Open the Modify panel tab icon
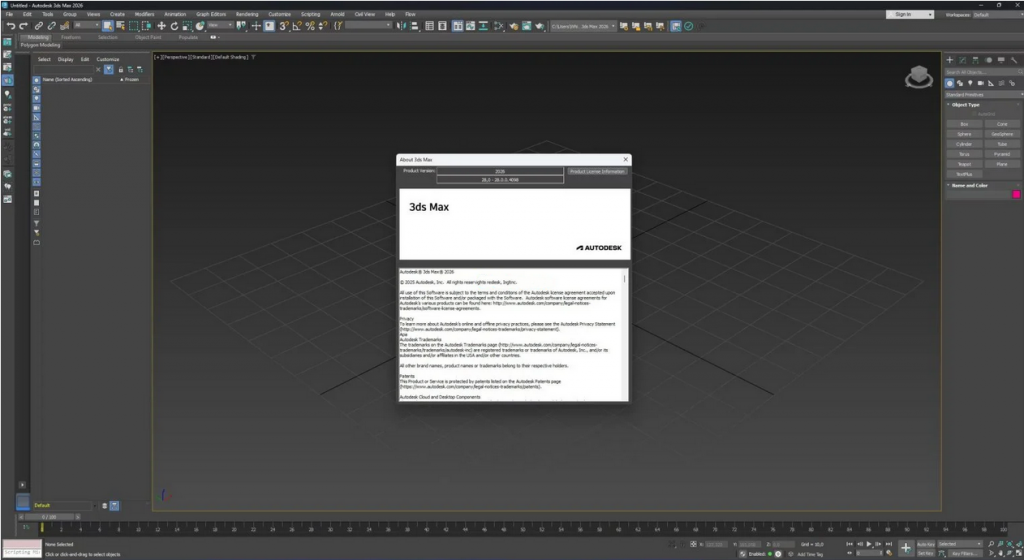 pyautogui.click(x=963, y=60)
